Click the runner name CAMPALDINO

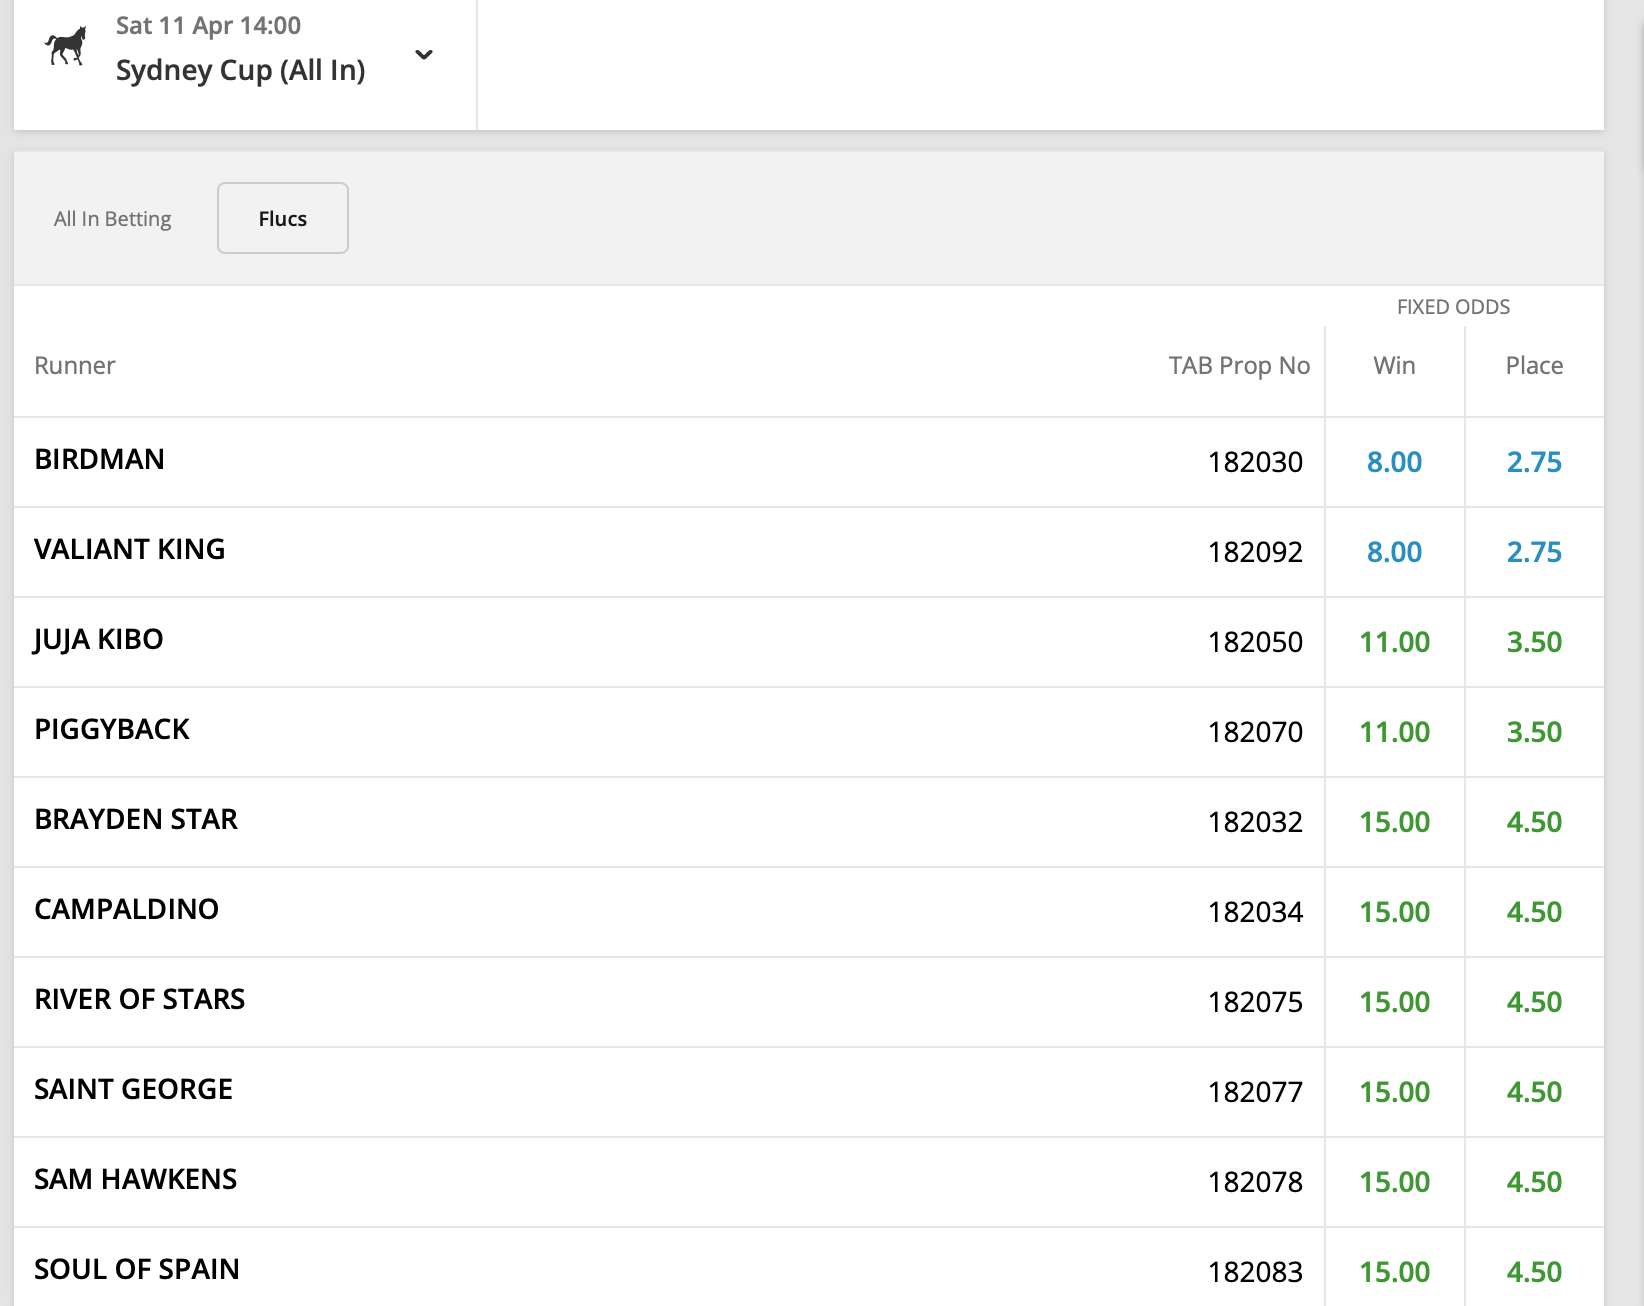[x=126, y=910]
